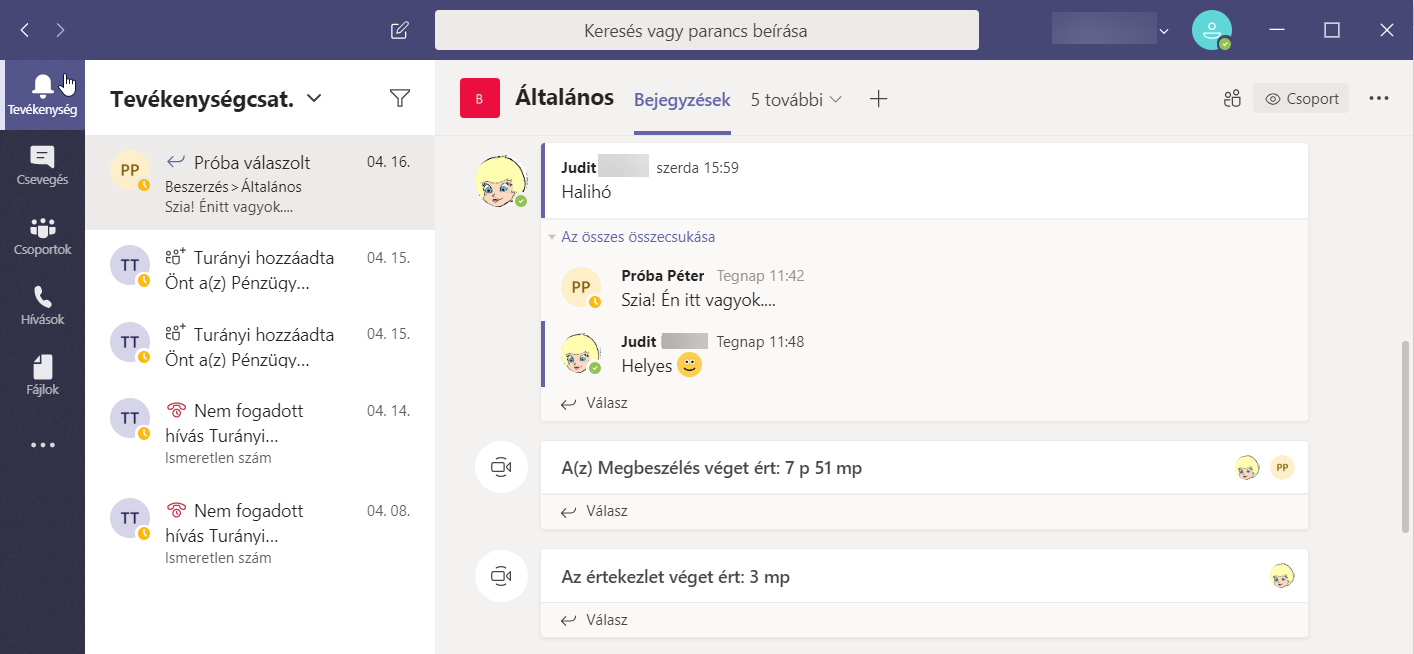This screenshot has width=1414, height=654.
Task: Expand the Tevékenységcsat. feed dropdown
Action: point(314,98)
